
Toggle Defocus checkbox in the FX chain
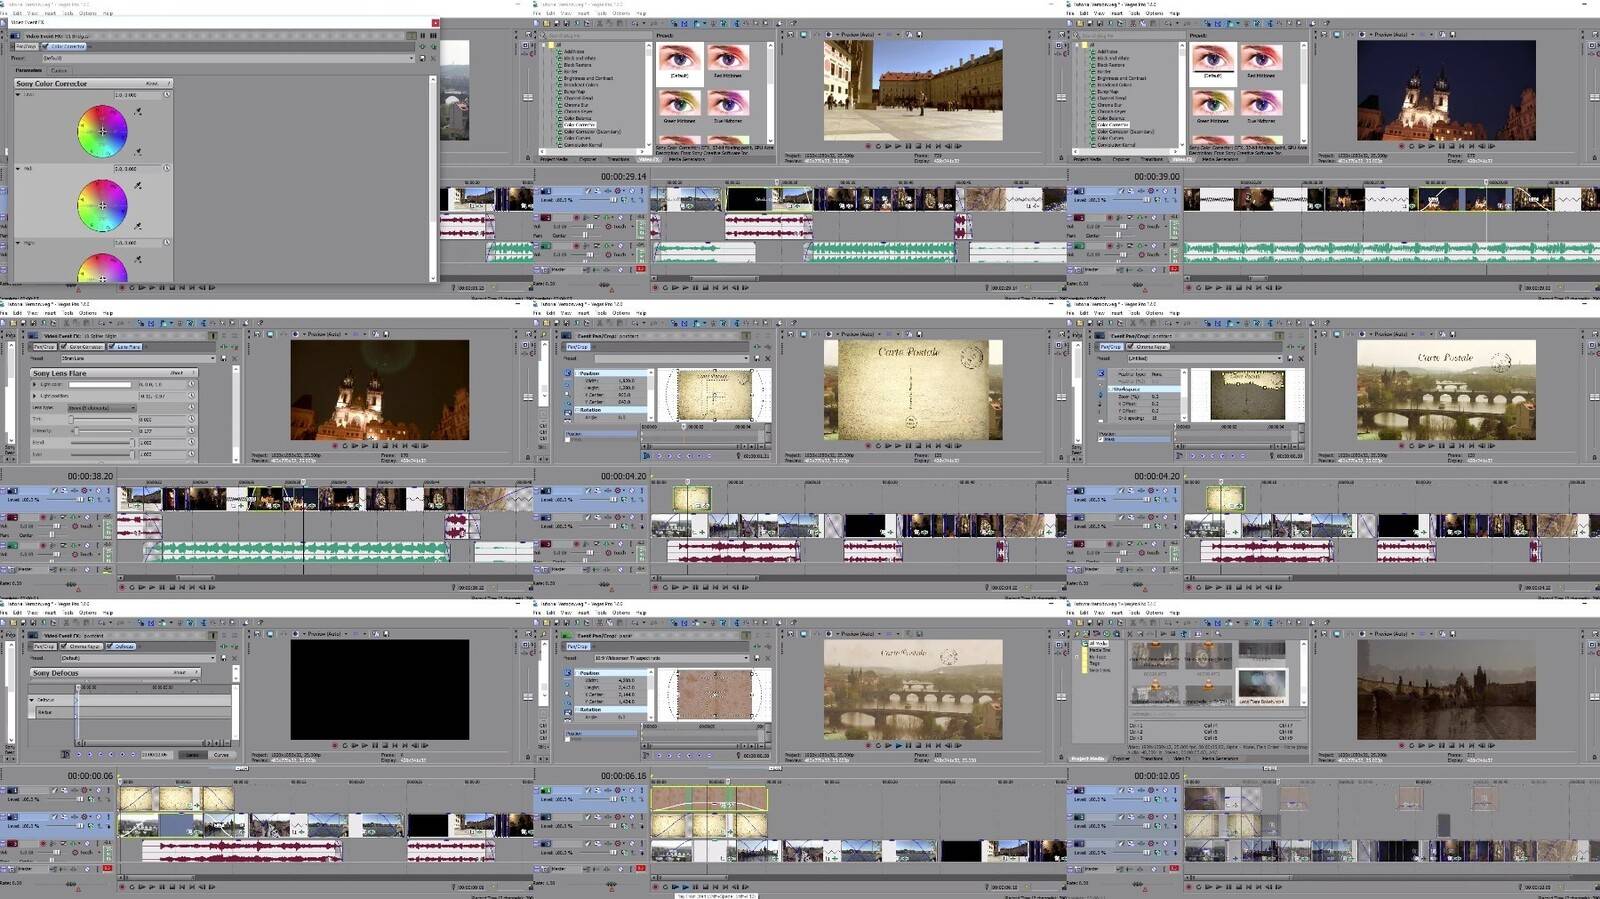point(110,646)
